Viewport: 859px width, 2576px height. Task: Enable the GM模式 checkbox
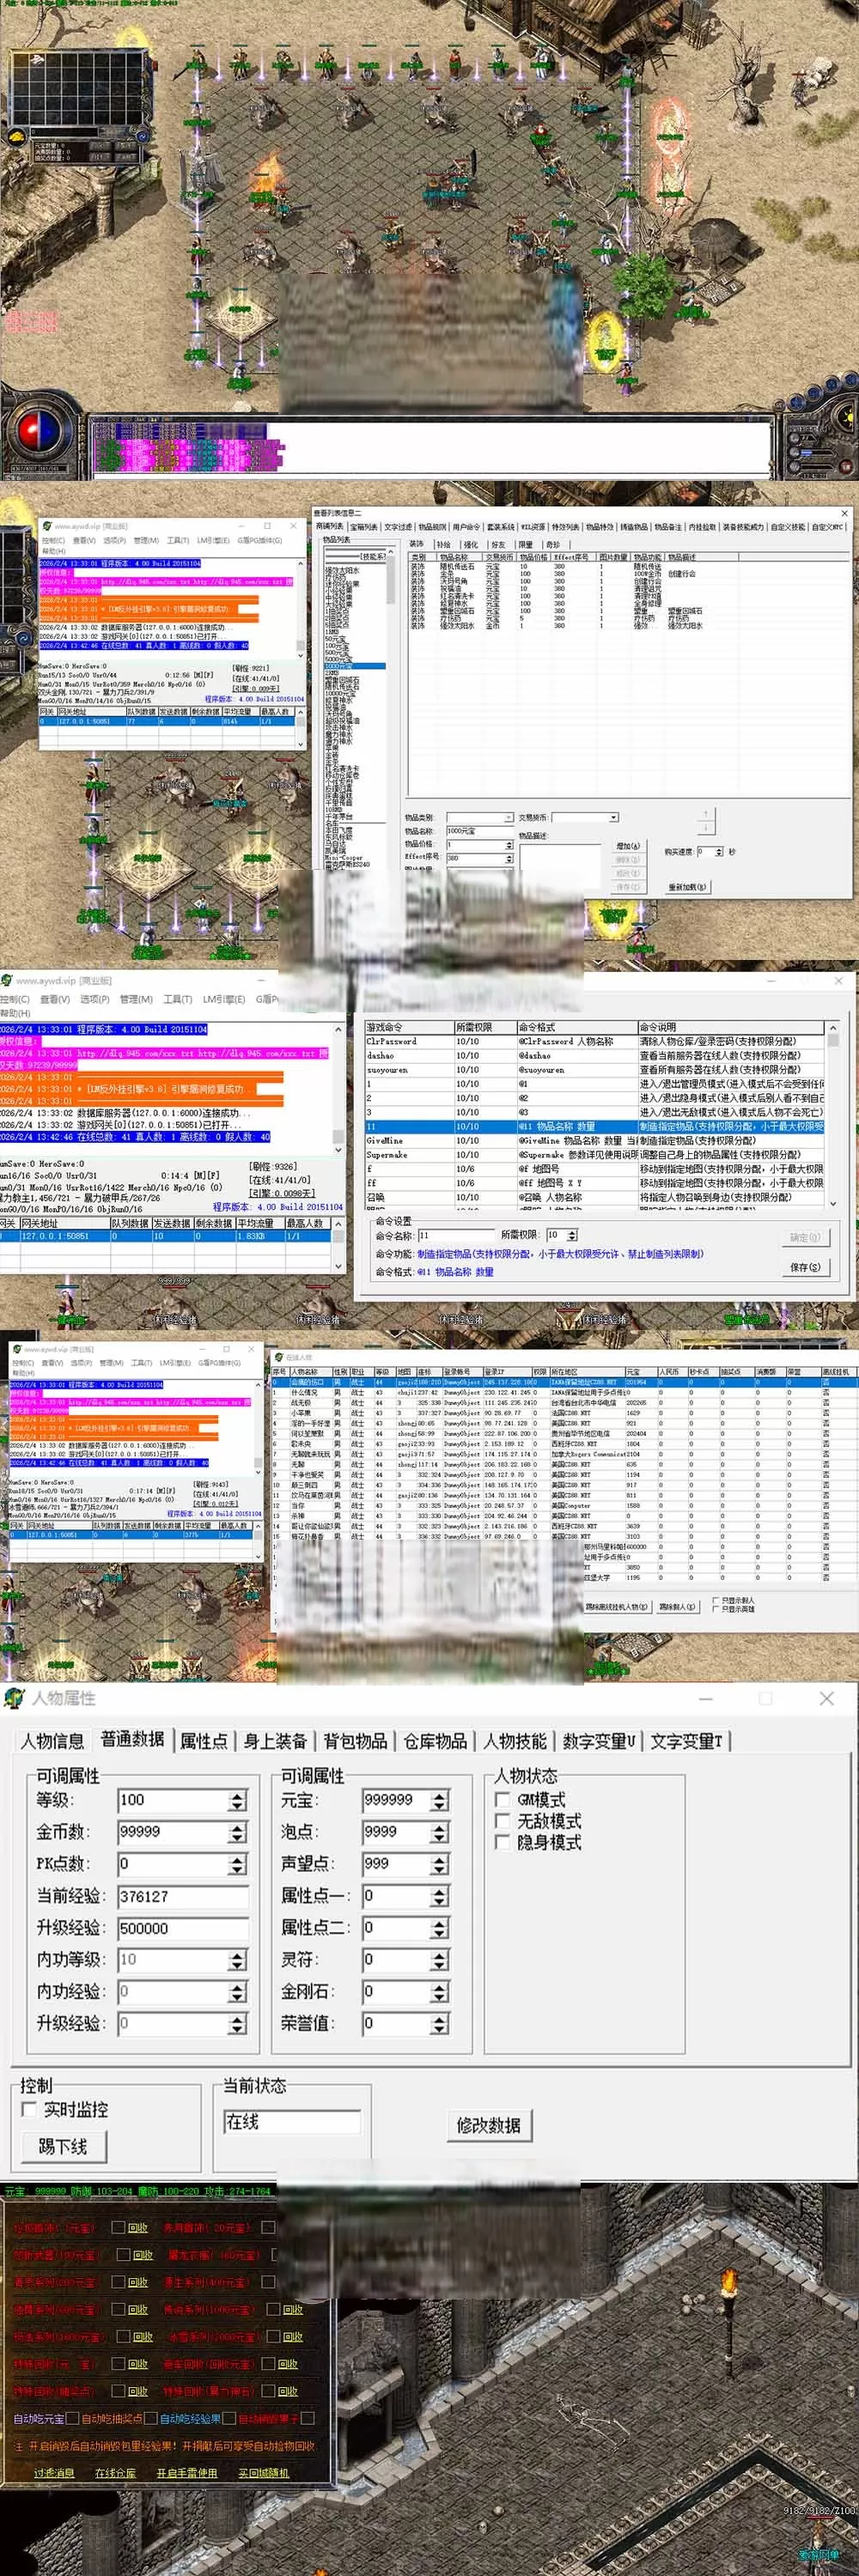pos(503,1799)
